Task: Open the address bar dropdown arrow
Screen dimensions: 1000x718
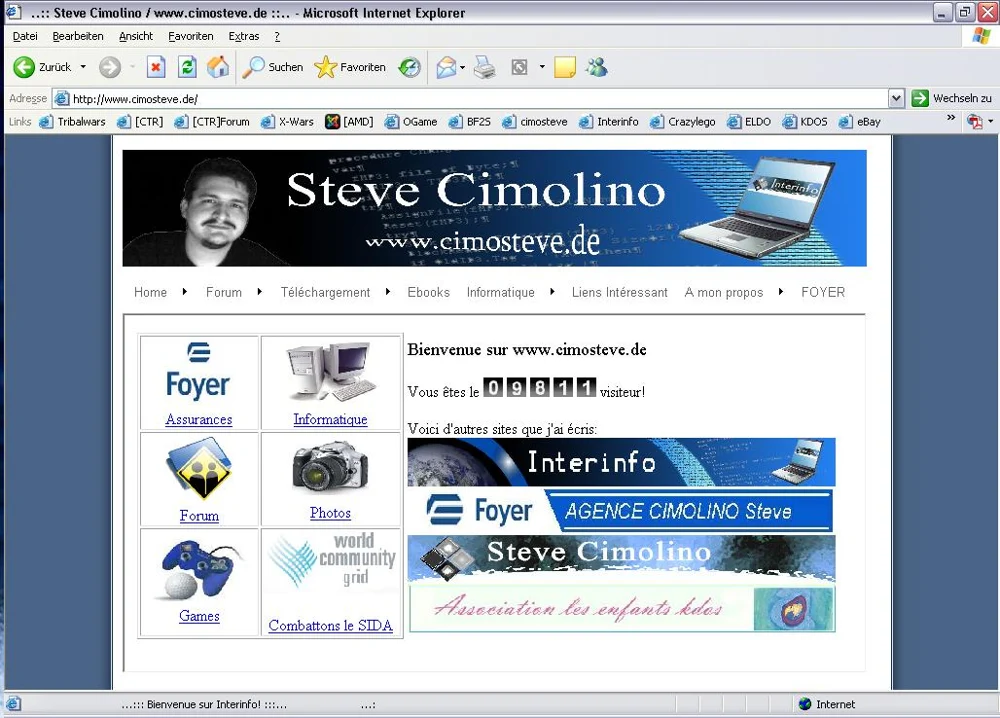Action: (x=896, y=99)
